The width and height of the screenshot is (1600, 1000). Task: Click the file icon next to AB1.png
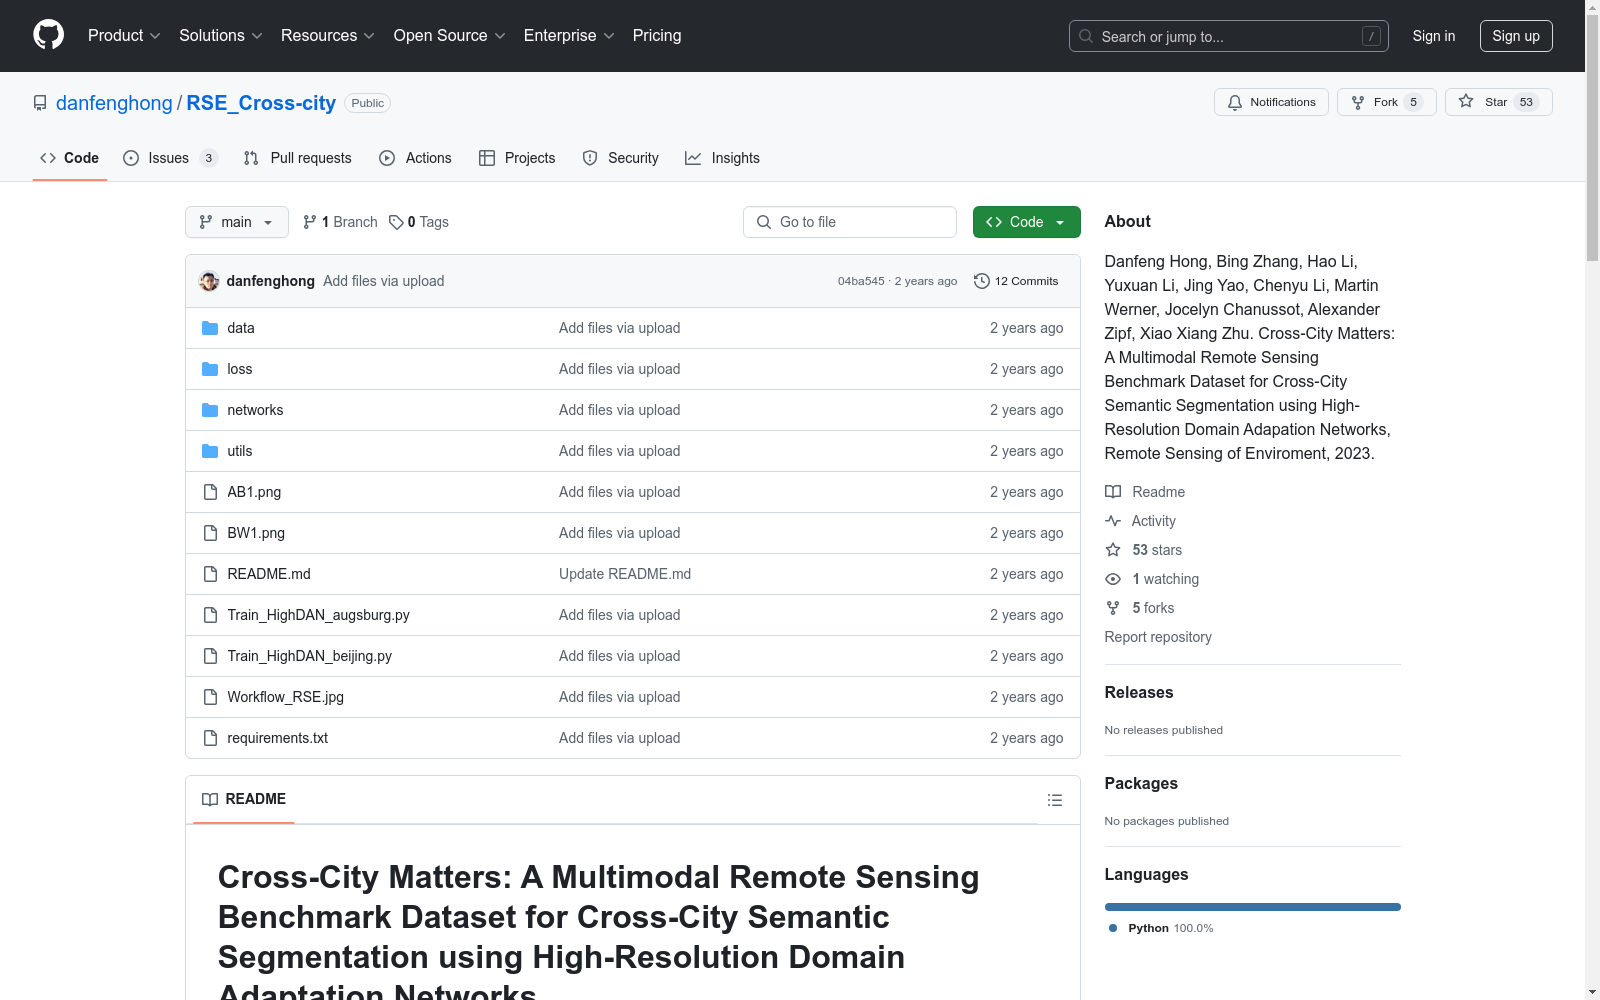(x=210, y=492)
